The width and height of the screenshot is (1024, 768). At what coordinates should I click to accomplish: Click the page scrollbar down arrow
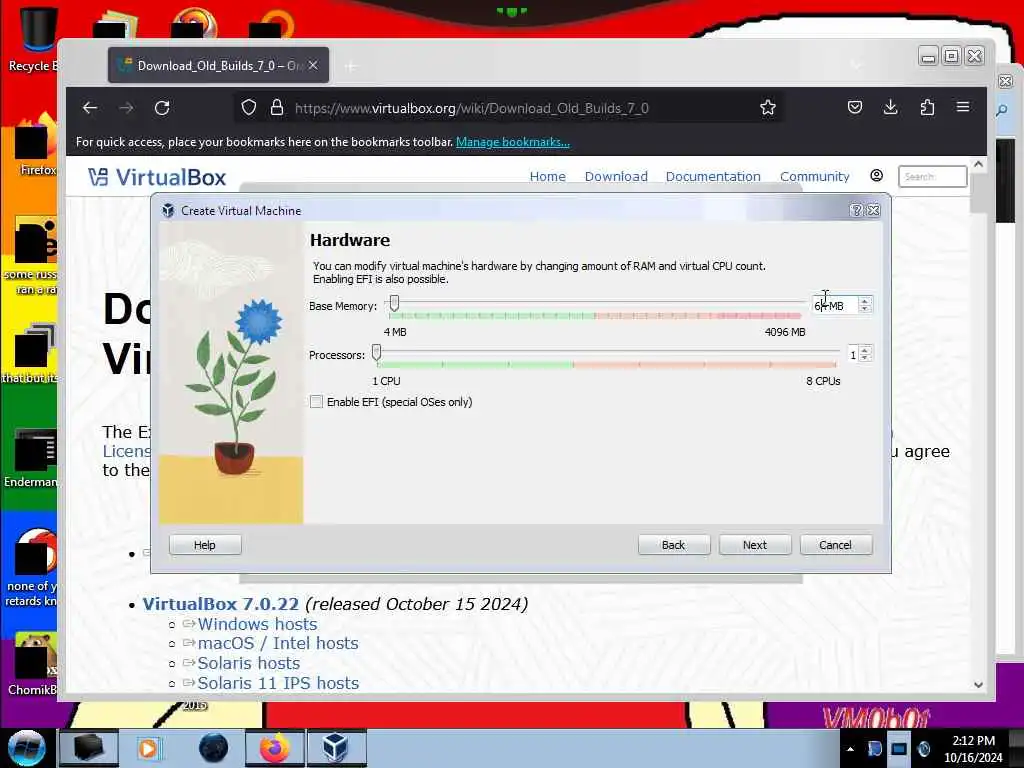coord(978,684)
